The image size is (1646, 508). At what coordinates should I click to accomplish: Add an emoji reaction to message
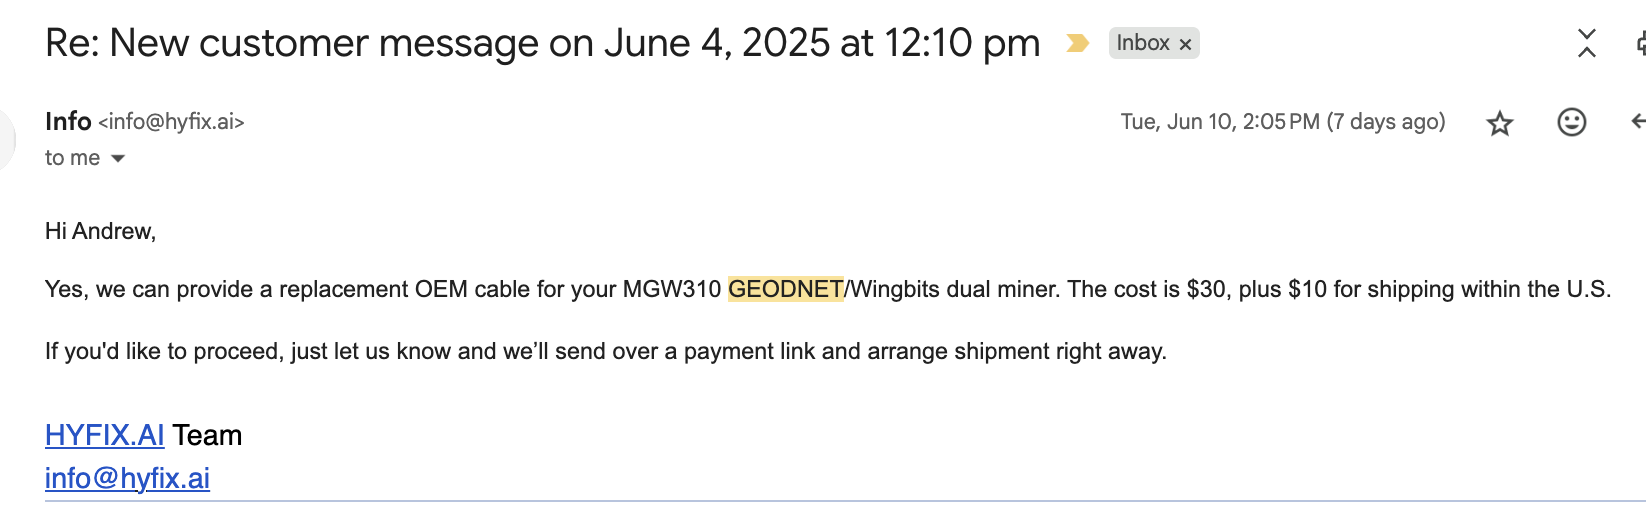(1572, 122)
